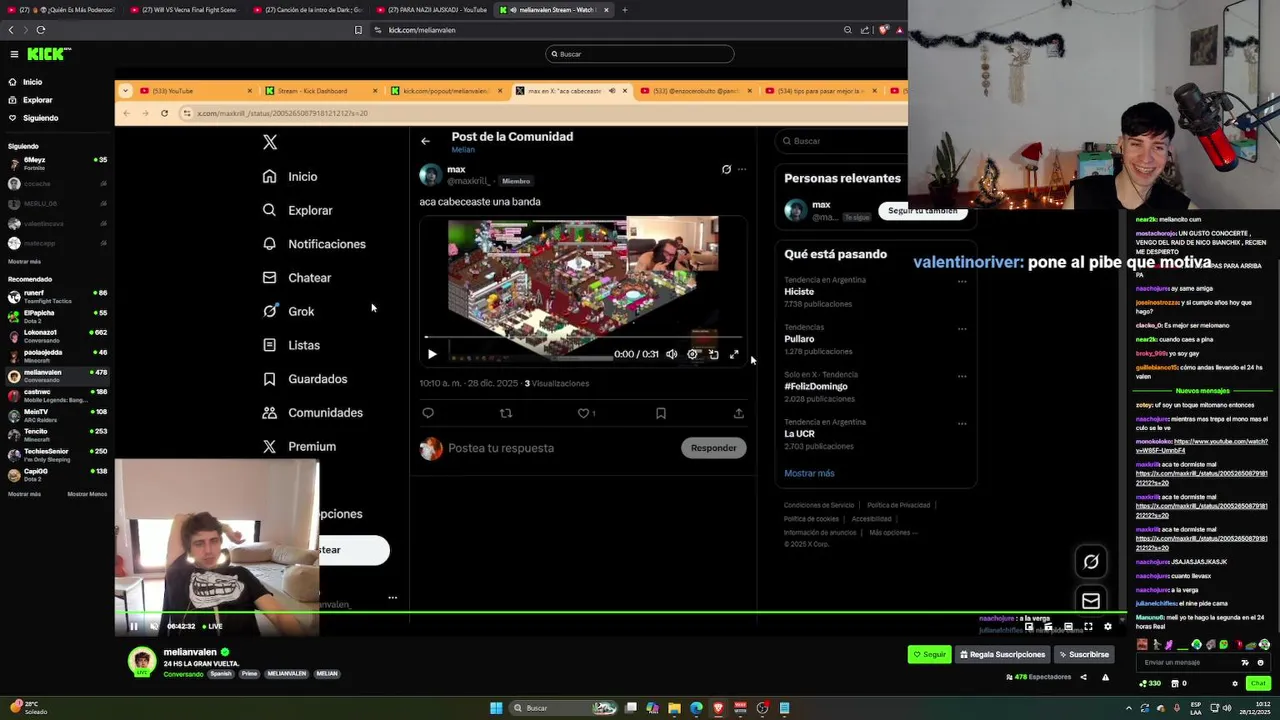Viewport: 1280px width, 720px height.
Task: Expand followed list with Mostrar más
Action: (x=24, y=261)
